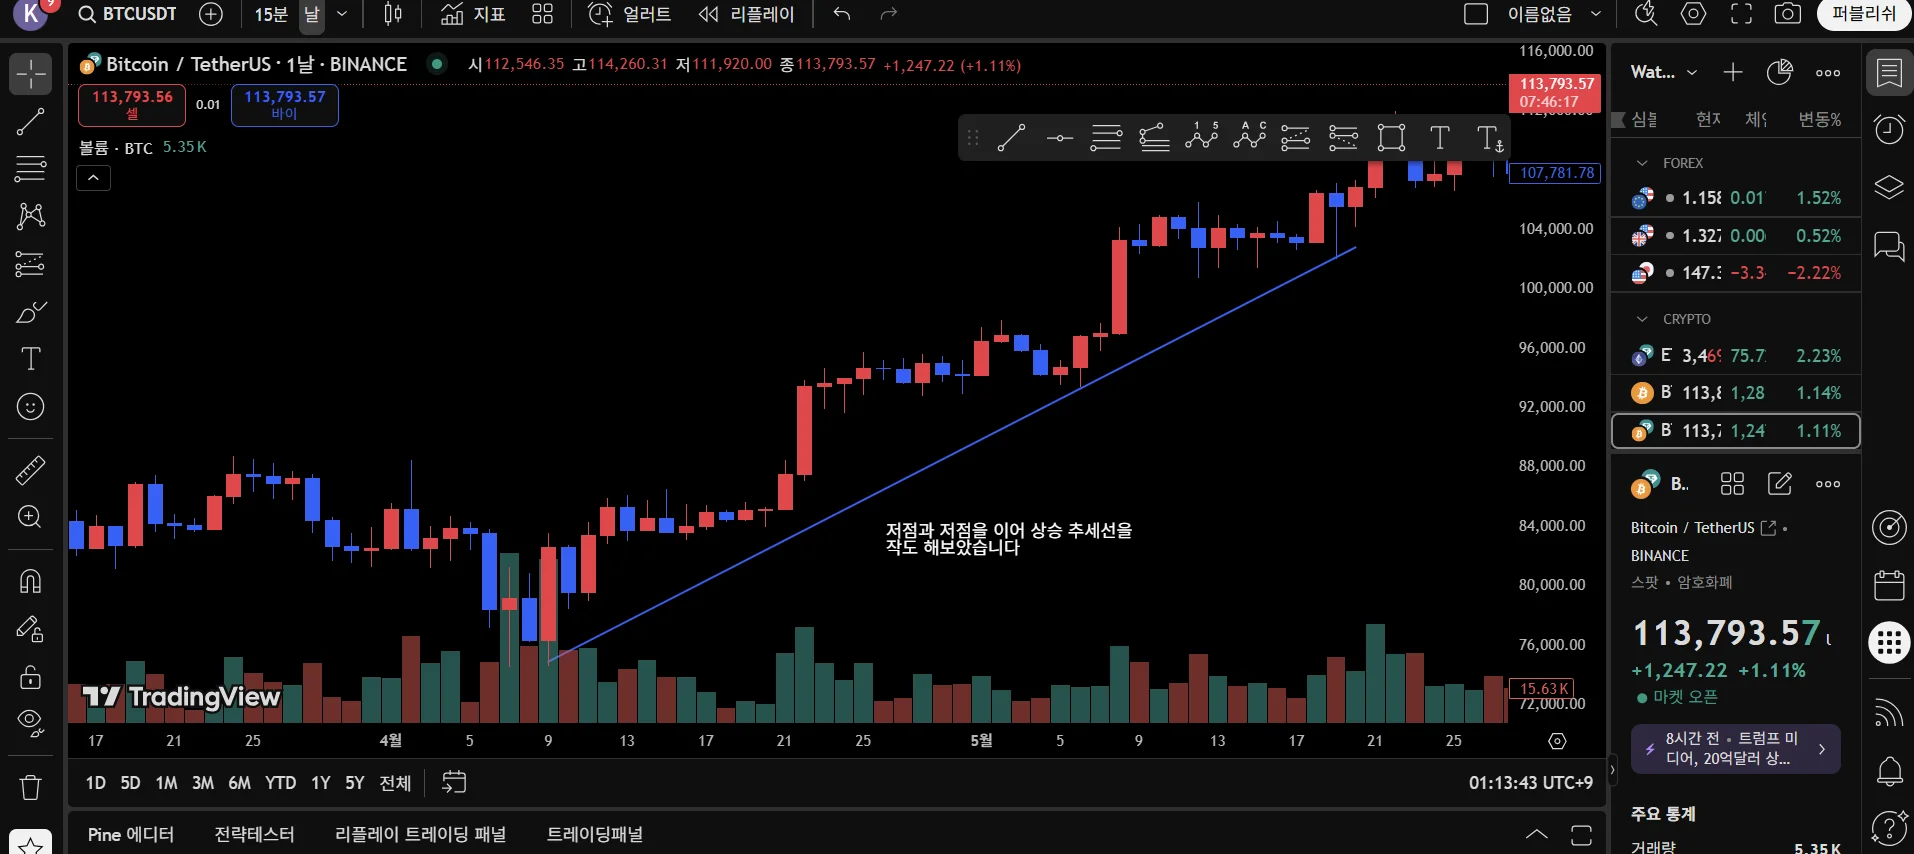This screenshot has width=1914, height=854.
Task: Select the text tool in left sidebar
Action: (x=31, y=359)
